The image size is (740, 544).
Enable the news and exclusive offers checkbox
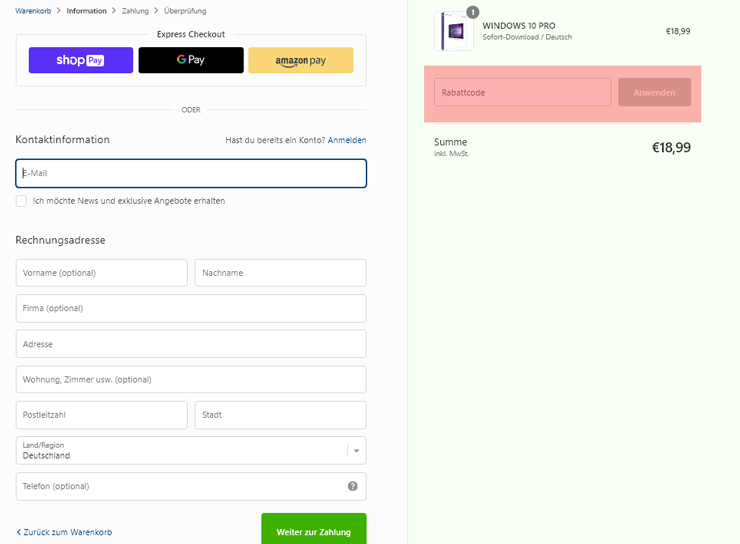[21, 201]
